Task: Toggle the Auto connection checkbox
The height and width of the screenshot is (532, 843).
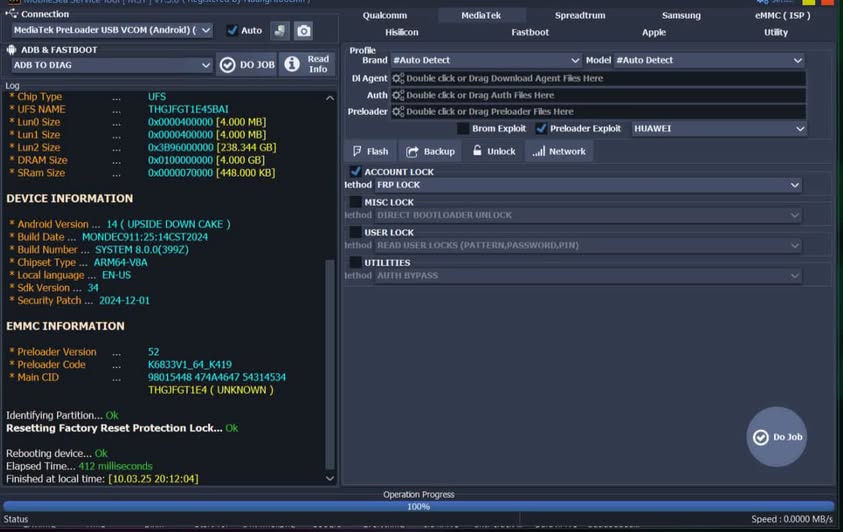Action: pos(232,31)
